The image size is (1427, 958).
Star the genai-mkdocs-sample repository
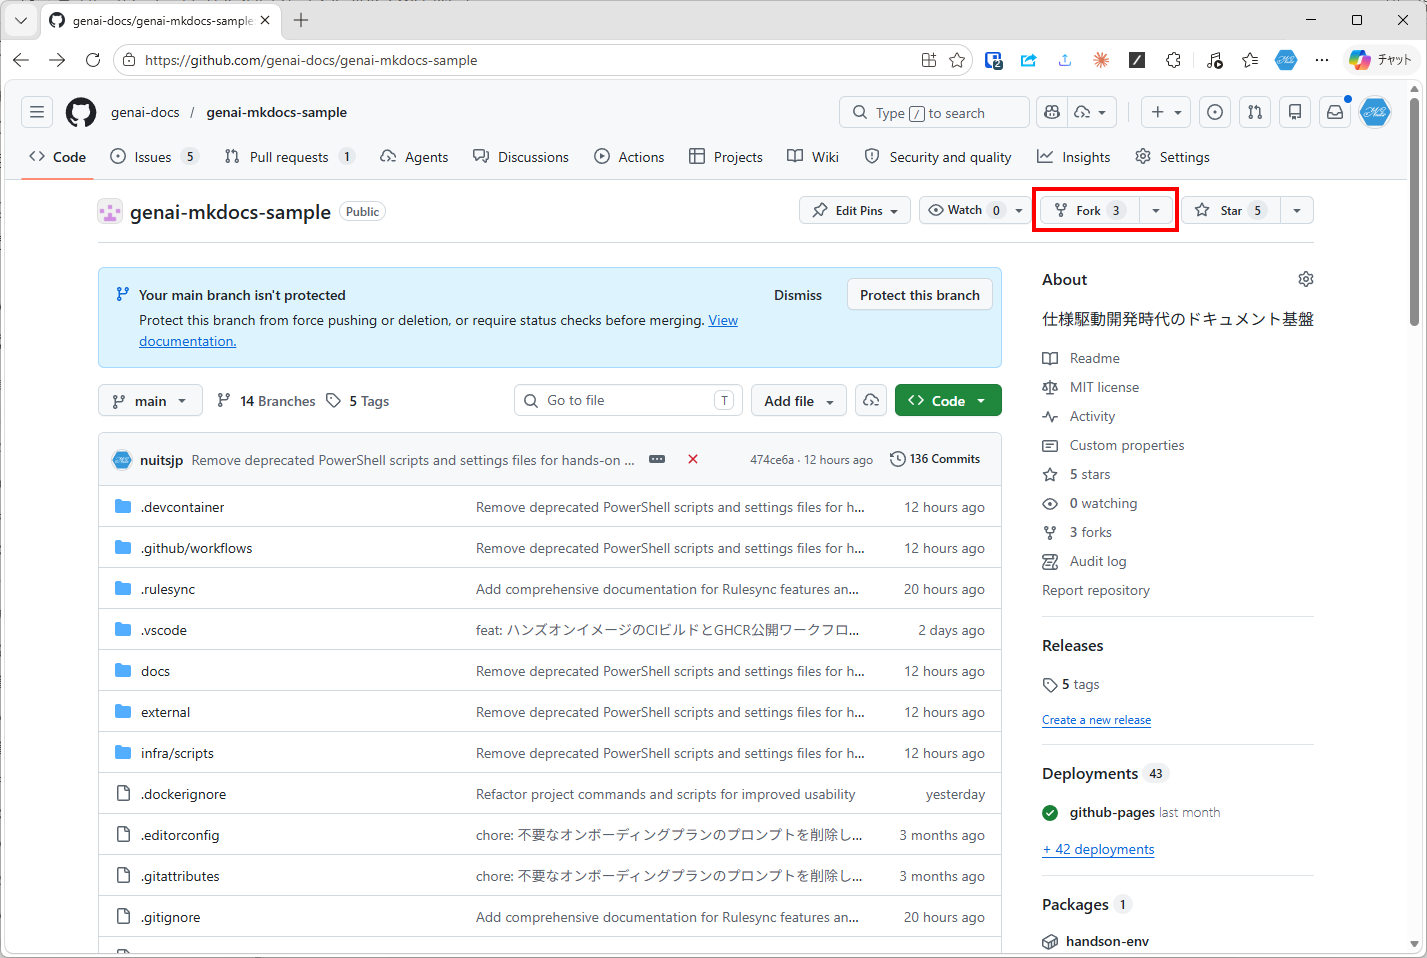[x=1231, y=210]
